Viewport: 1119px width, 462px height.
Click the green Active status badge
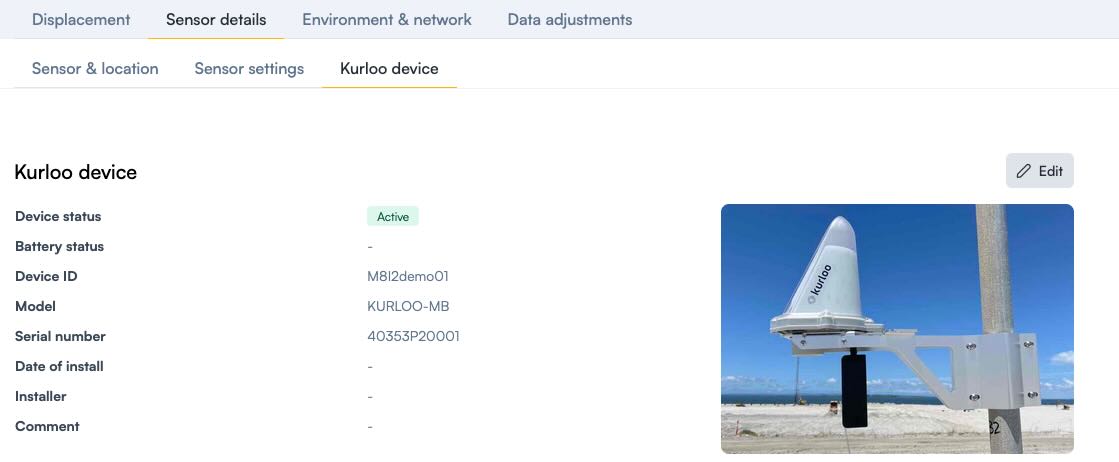[392, 216]
